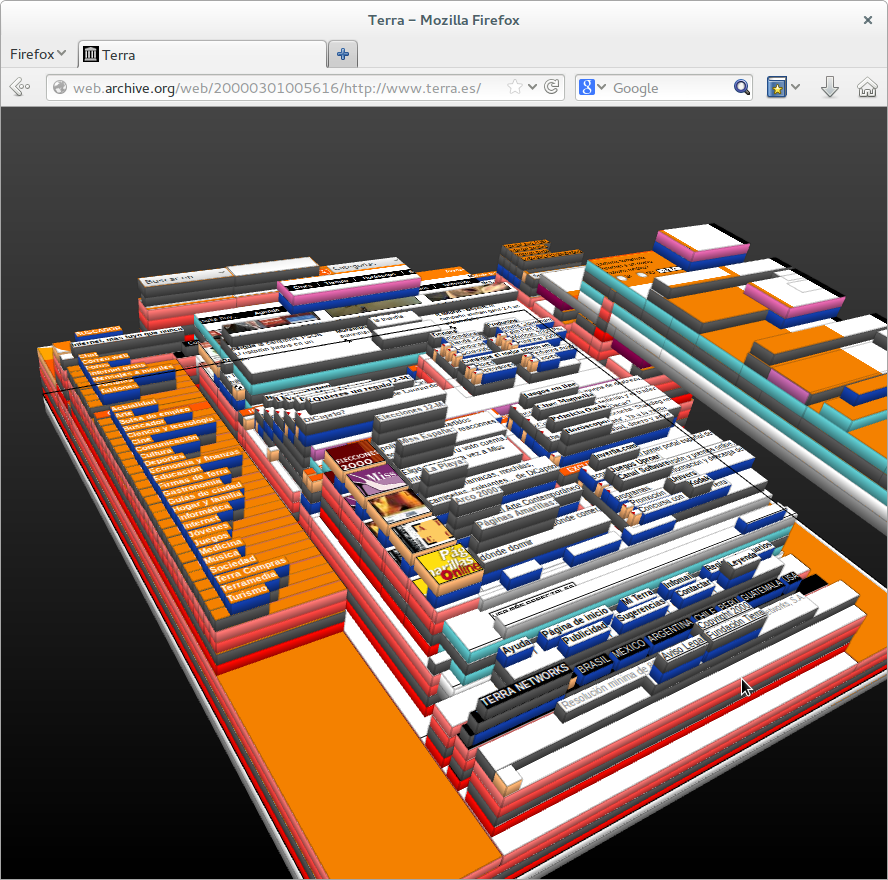This screenshot has height=880, width=888.
Task: Open the Firefox application menu
Action: [x=38, y=54]
